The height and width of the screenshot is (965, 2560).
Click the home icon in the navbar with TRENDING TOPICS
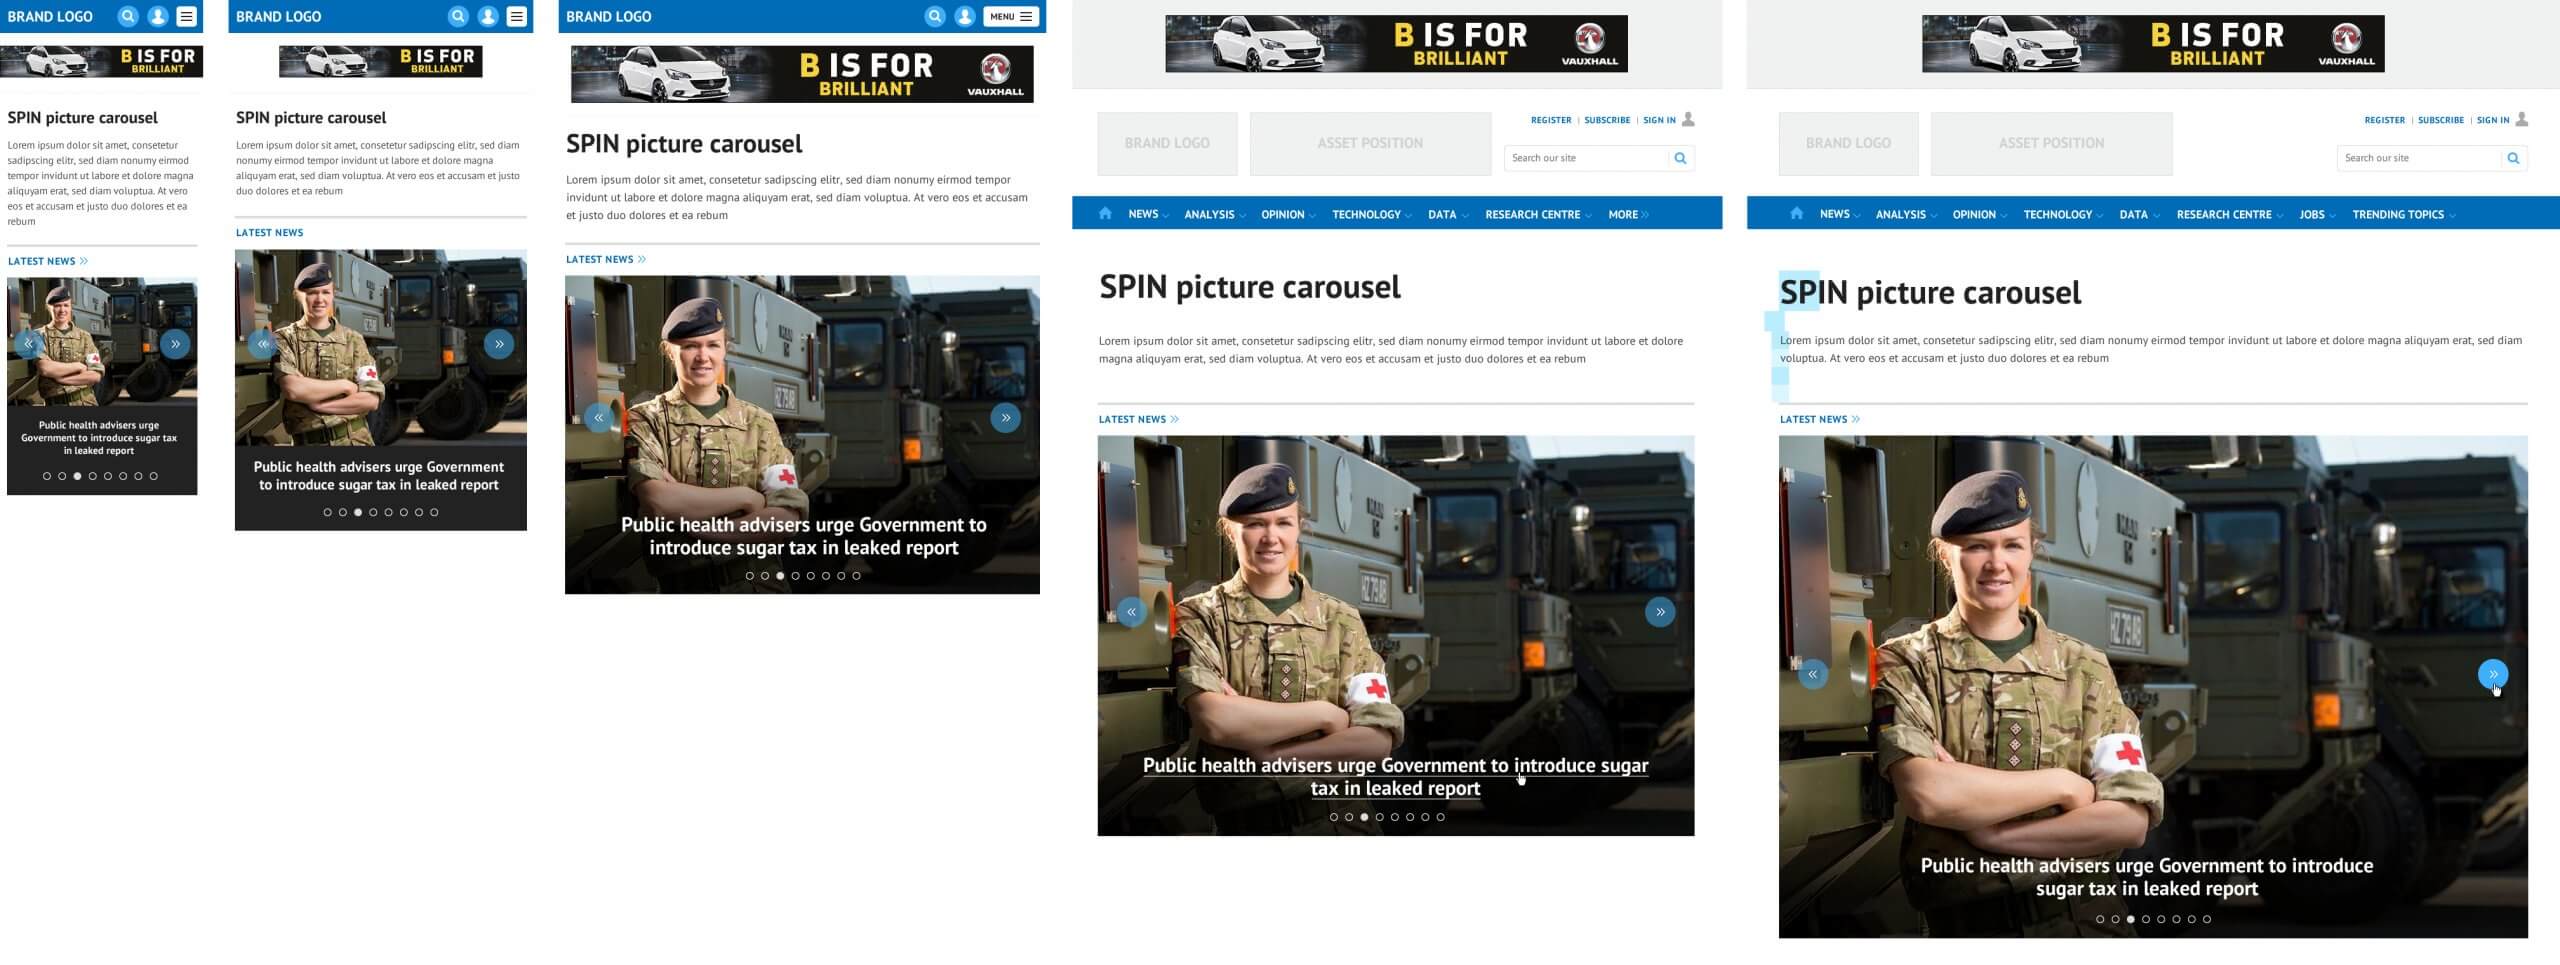[x=1796, y=213]
